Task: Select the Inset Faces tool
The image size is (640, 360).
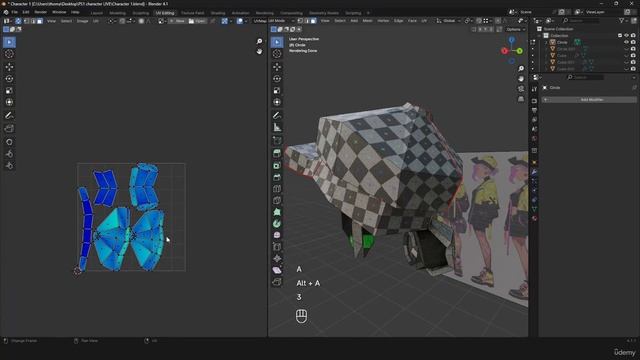Action: click(x=277, y=165)
